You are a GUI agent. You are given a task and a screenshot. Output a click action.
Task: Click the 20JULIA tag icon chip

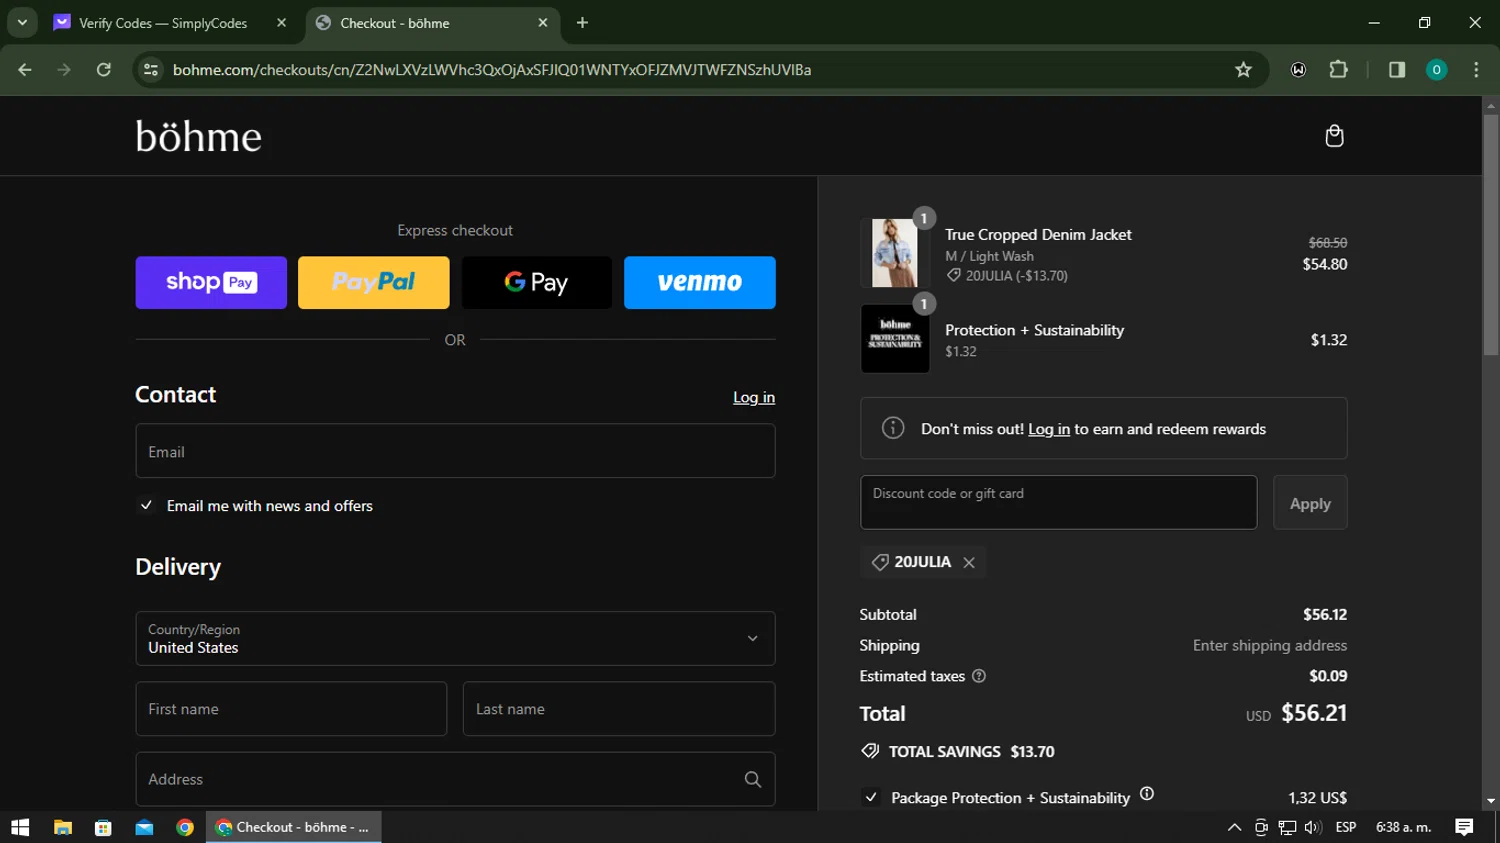point(880,562)
